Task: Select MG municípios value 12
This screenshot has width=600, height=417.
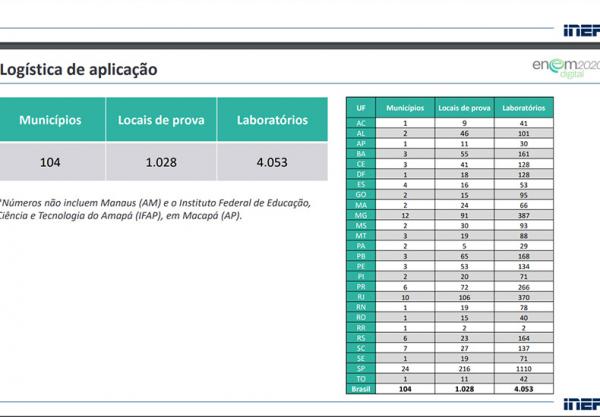Action: (405, 215)
